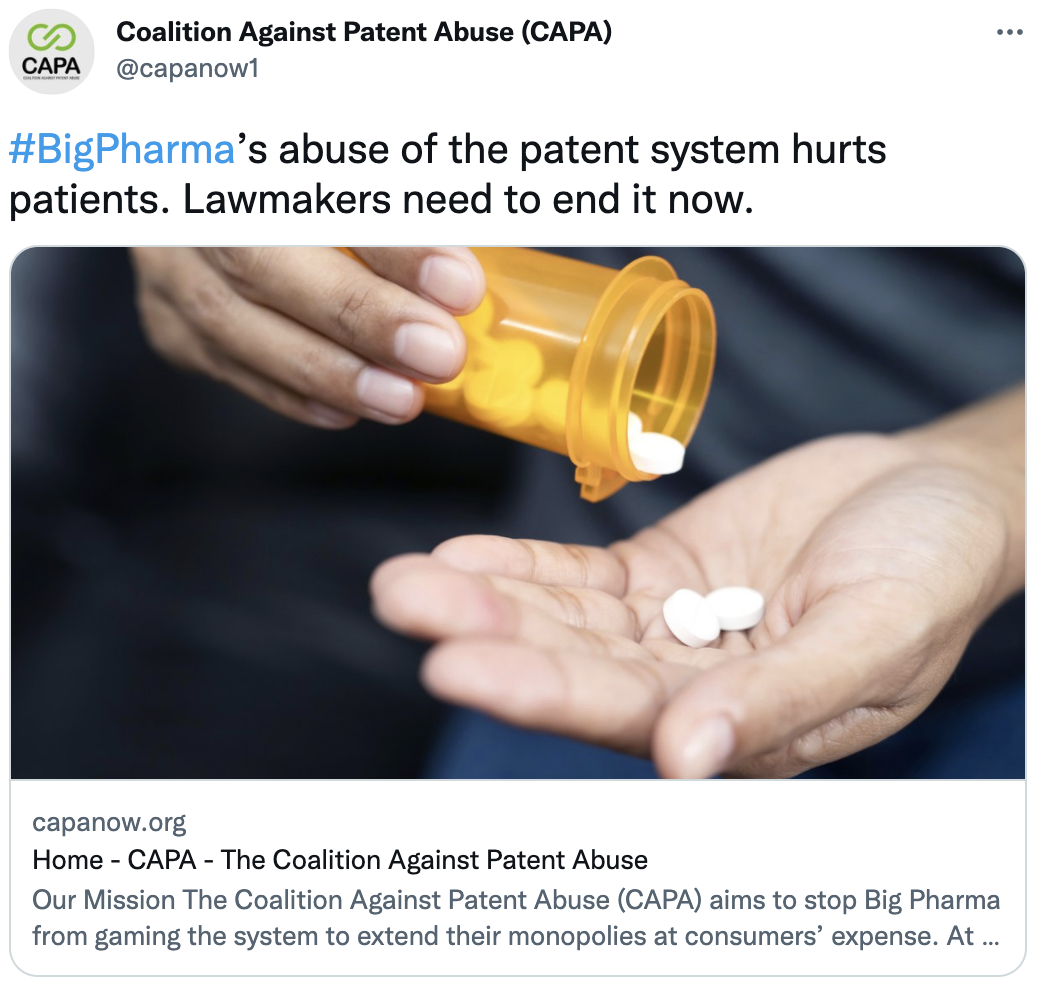The width and height of the screenshot is (1048, 985).
Task: Click the CAPA circular profile avatar
Action: coord(51,51)
